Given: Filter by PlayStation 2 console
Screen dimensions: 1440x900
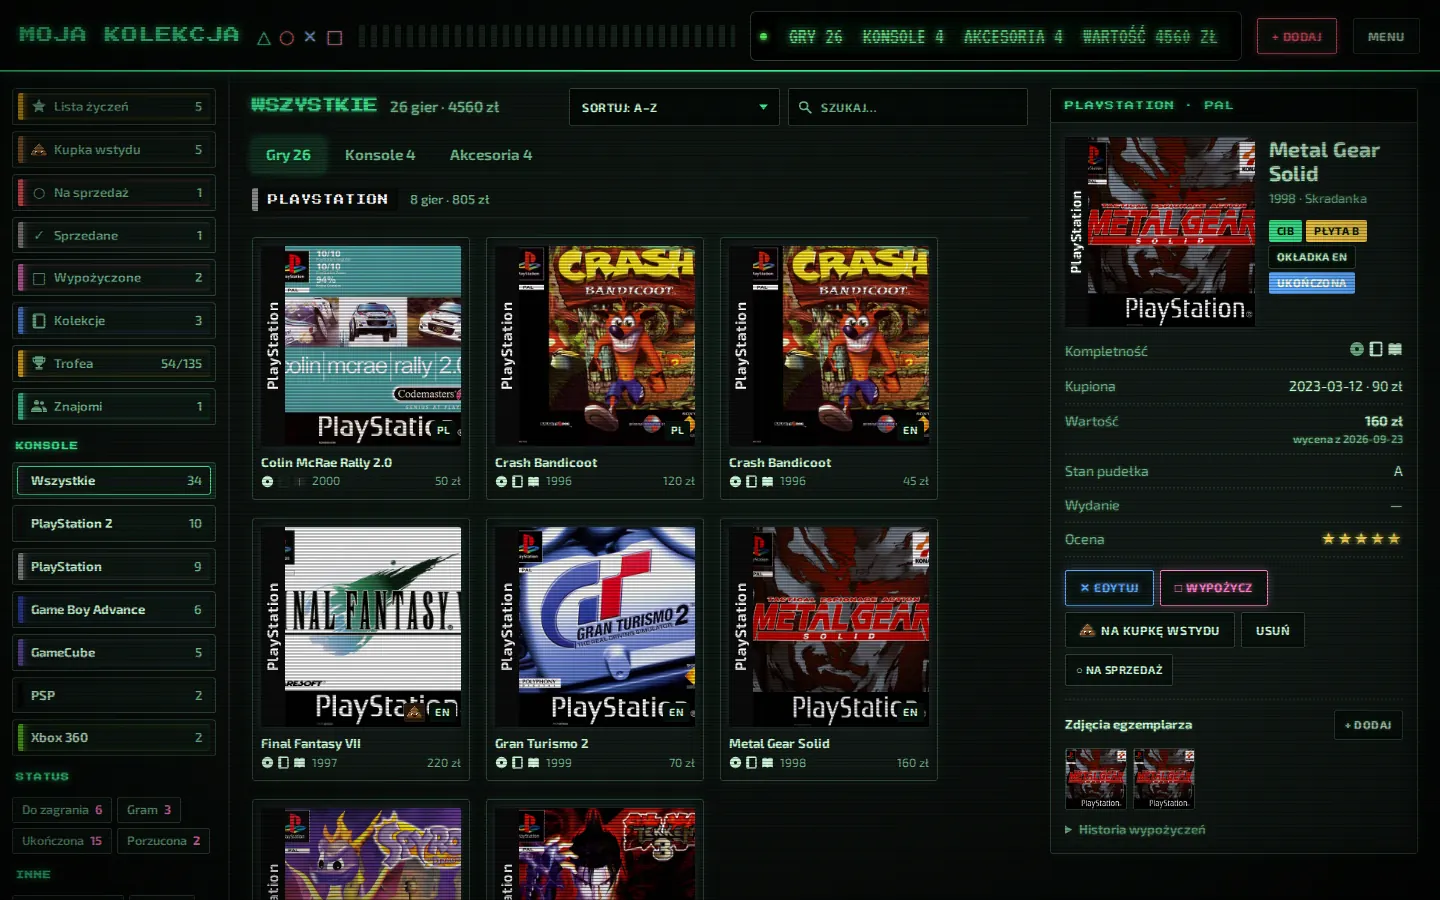Looking at the screenshot, I should (x=114, y=524).
